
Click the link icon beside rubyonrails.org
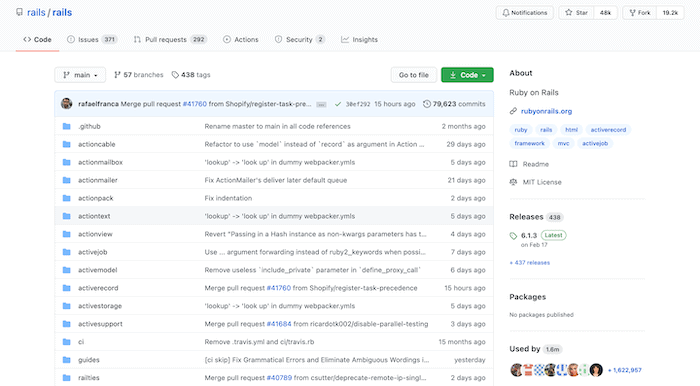[513, 111]
